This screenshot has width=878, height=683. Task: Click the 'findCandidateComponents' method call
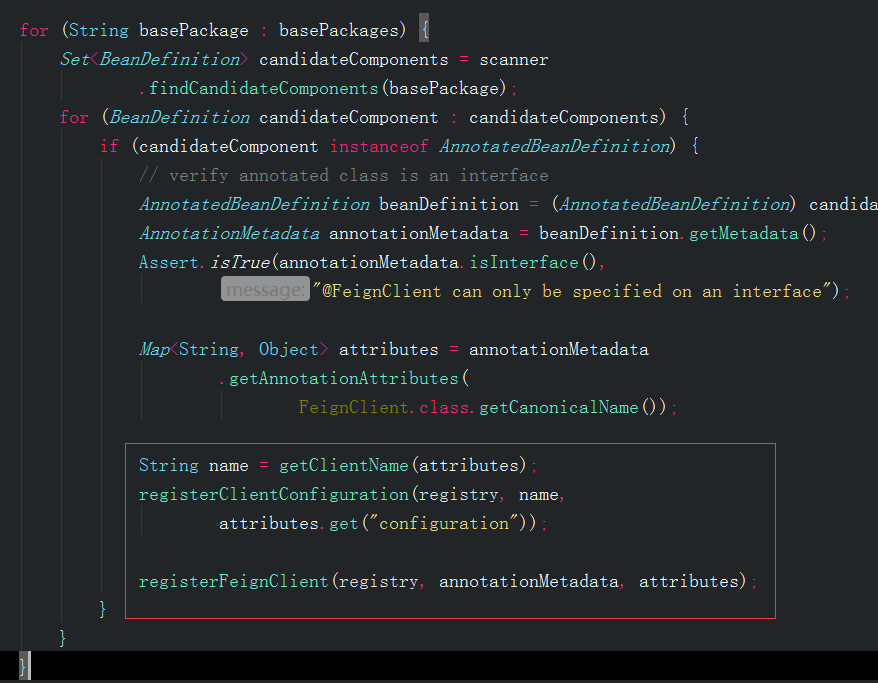coord(264,88)
